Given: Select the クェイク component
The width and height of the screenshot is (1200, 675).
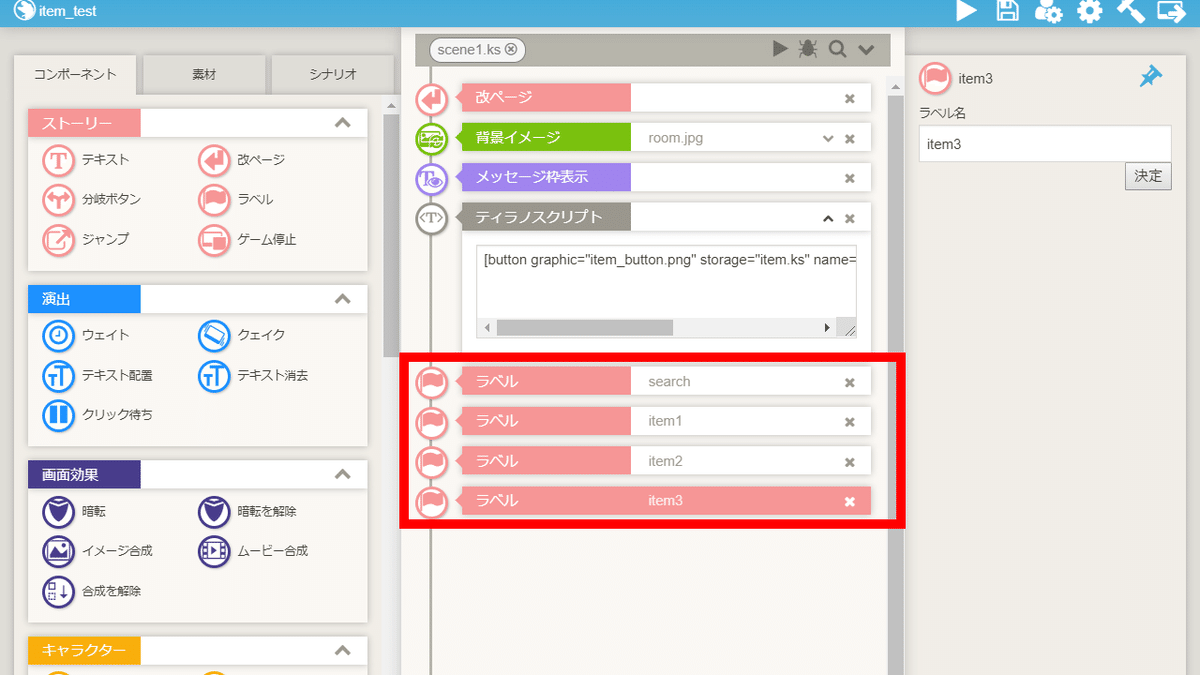Looking at the screenshot, I should click(x=242, y=335).
